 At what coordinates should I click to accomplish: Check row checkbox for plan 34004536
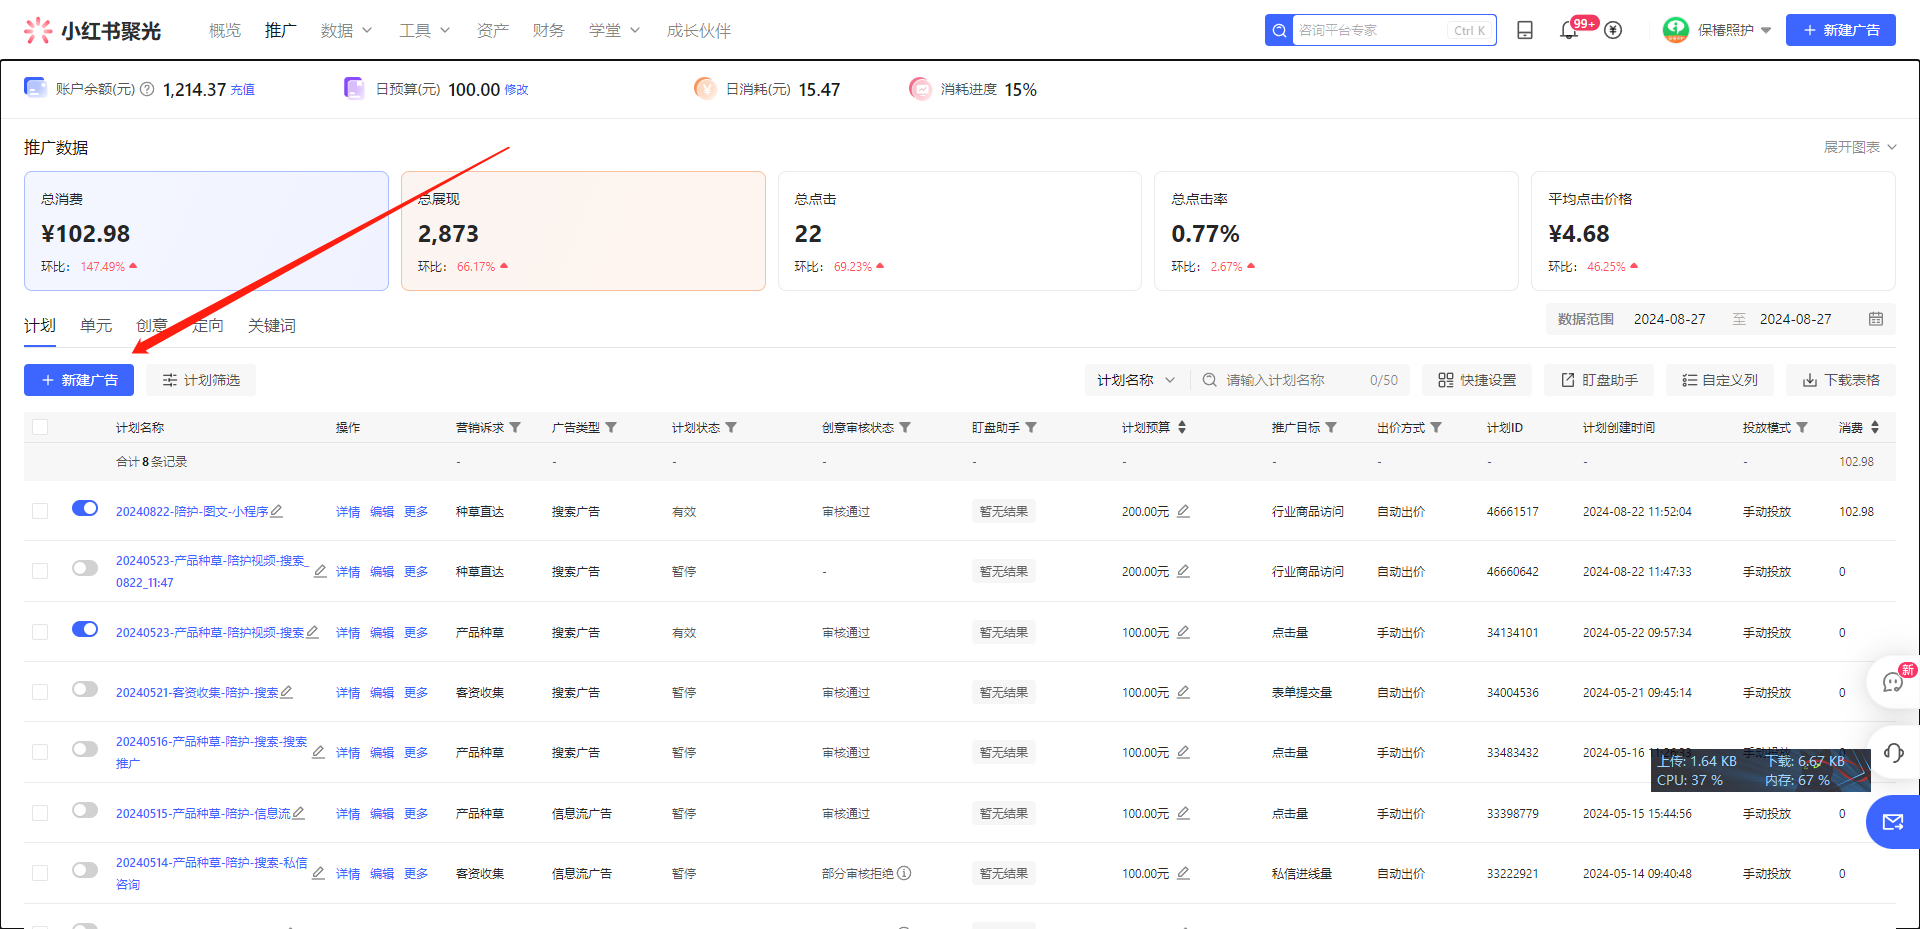coord(40,692)
